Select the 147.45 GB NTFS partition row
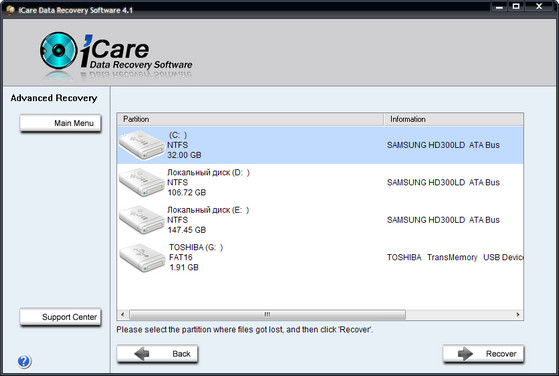559x376 pixels. [x=320, y=220]
